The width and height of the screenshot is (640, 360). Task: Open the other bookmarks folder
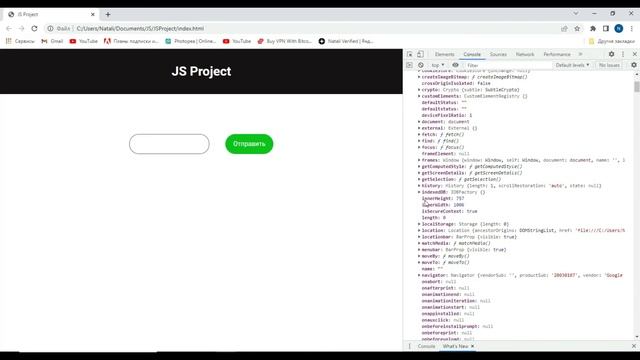point(611,41)
